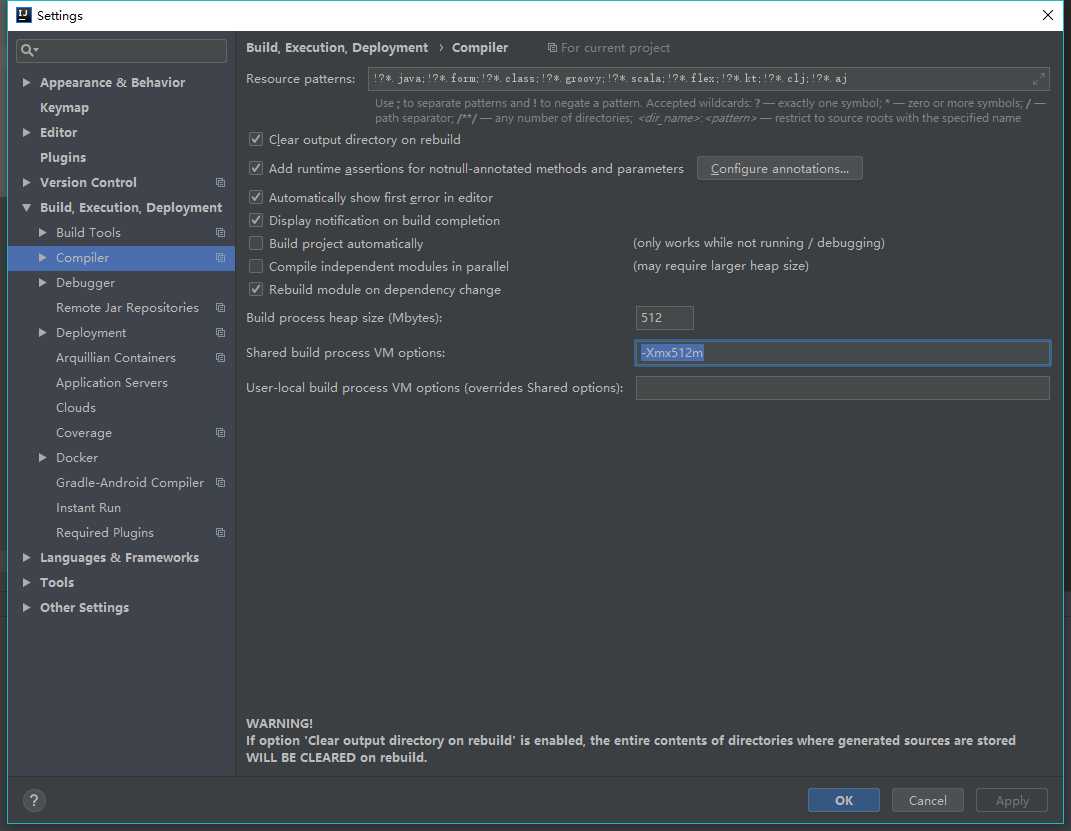
Task: Expand the Other Settings arrow
Action: [x=26, y=608]
